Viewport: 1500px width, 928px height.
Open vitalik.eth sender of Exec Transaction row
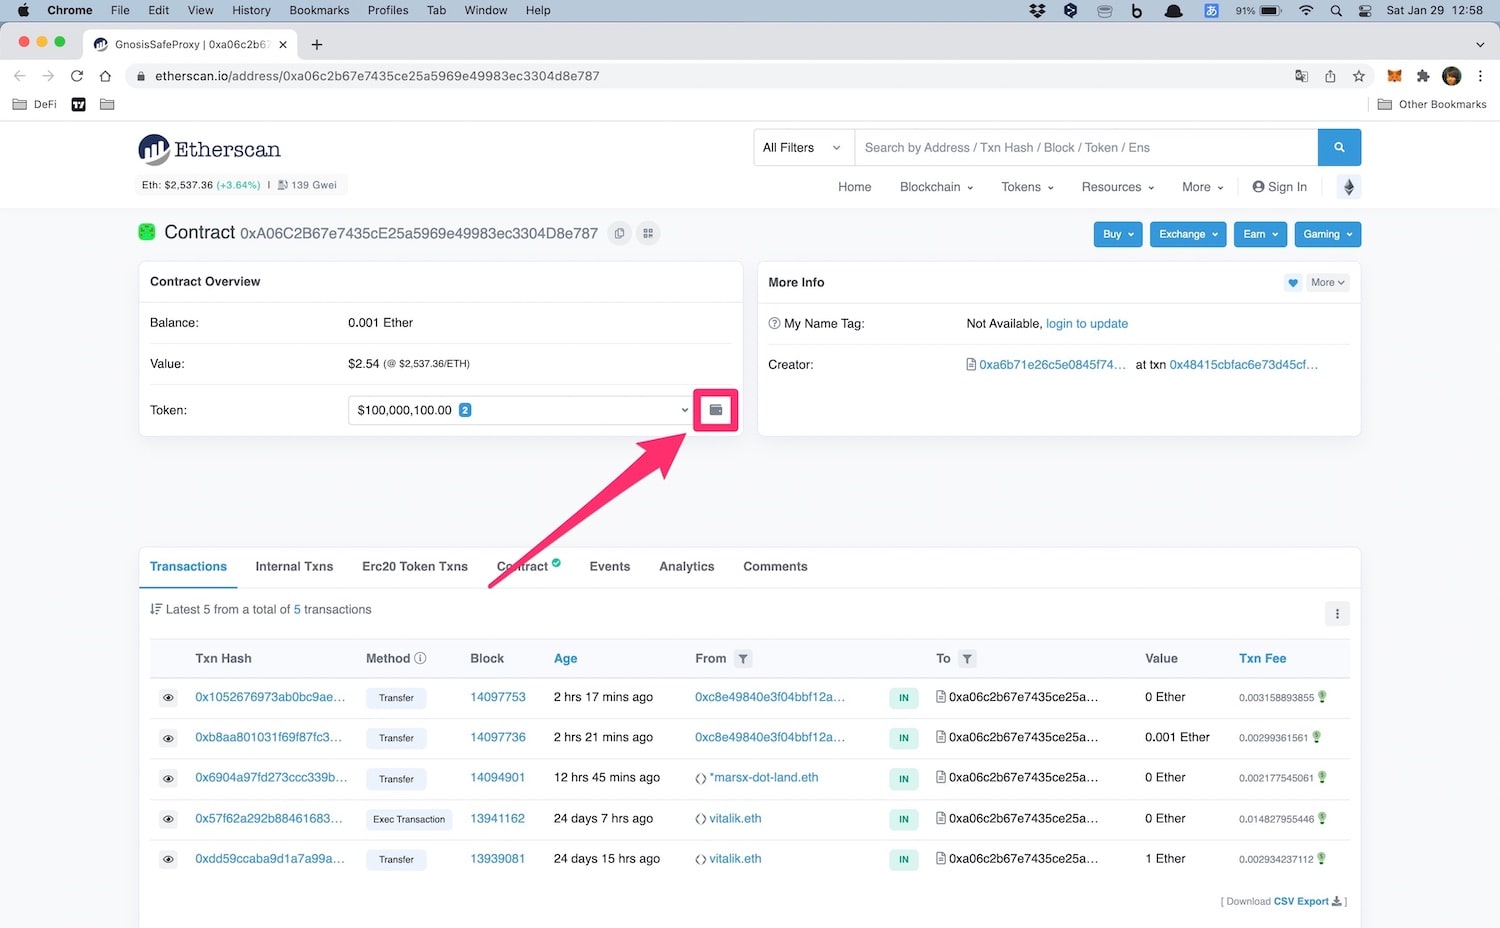coord(735,818)
